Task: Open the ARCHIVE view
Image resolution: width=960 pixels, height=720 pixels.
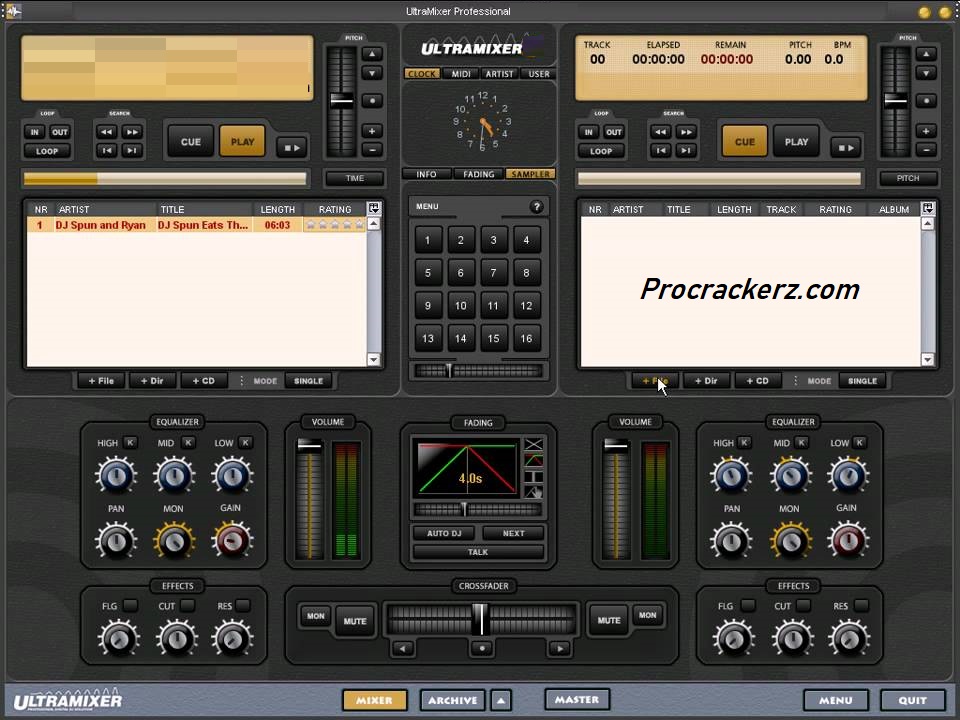Action: click(x=452, y=700)
